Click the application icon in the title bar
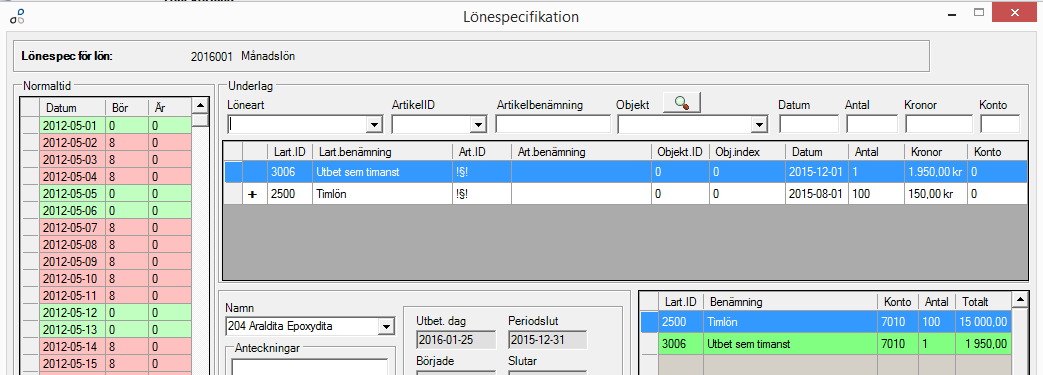 click(x=17, y=16)
